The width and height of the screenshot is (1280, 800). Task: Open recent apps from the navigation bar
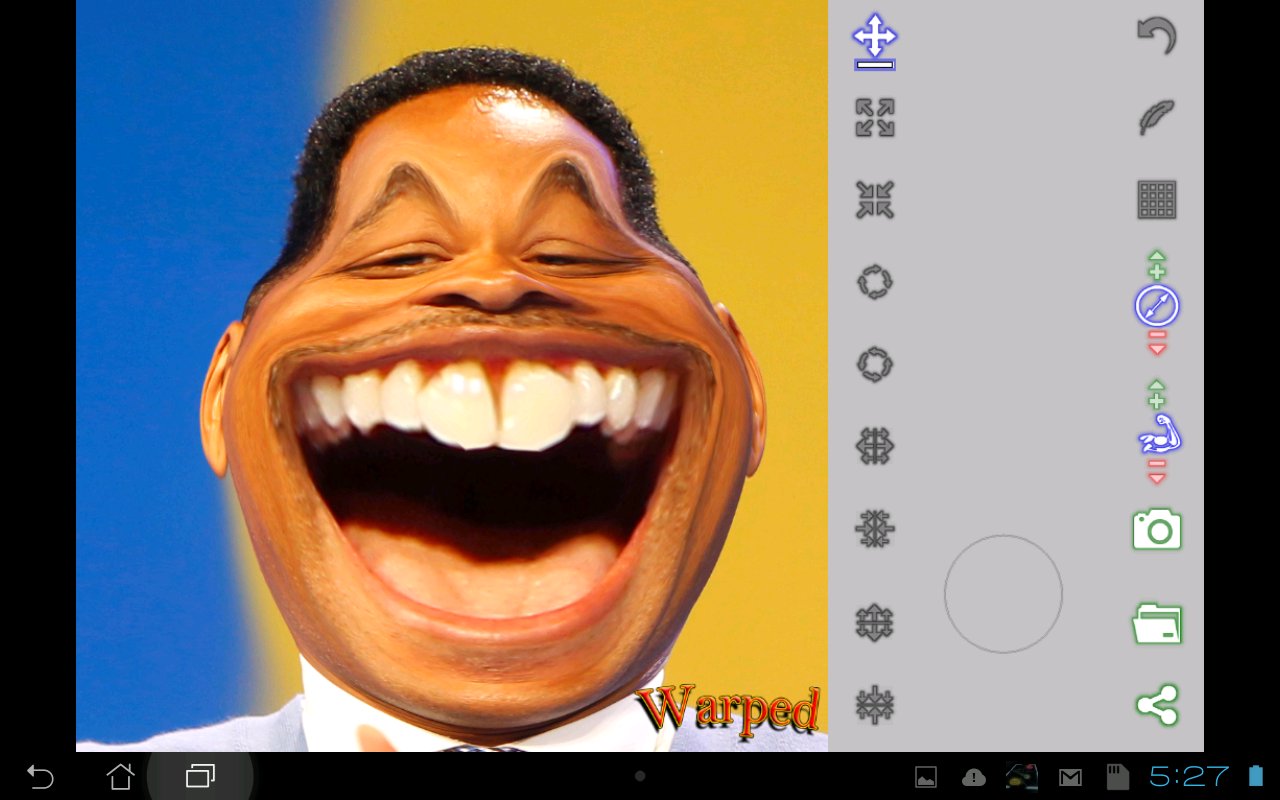point(200,775)
